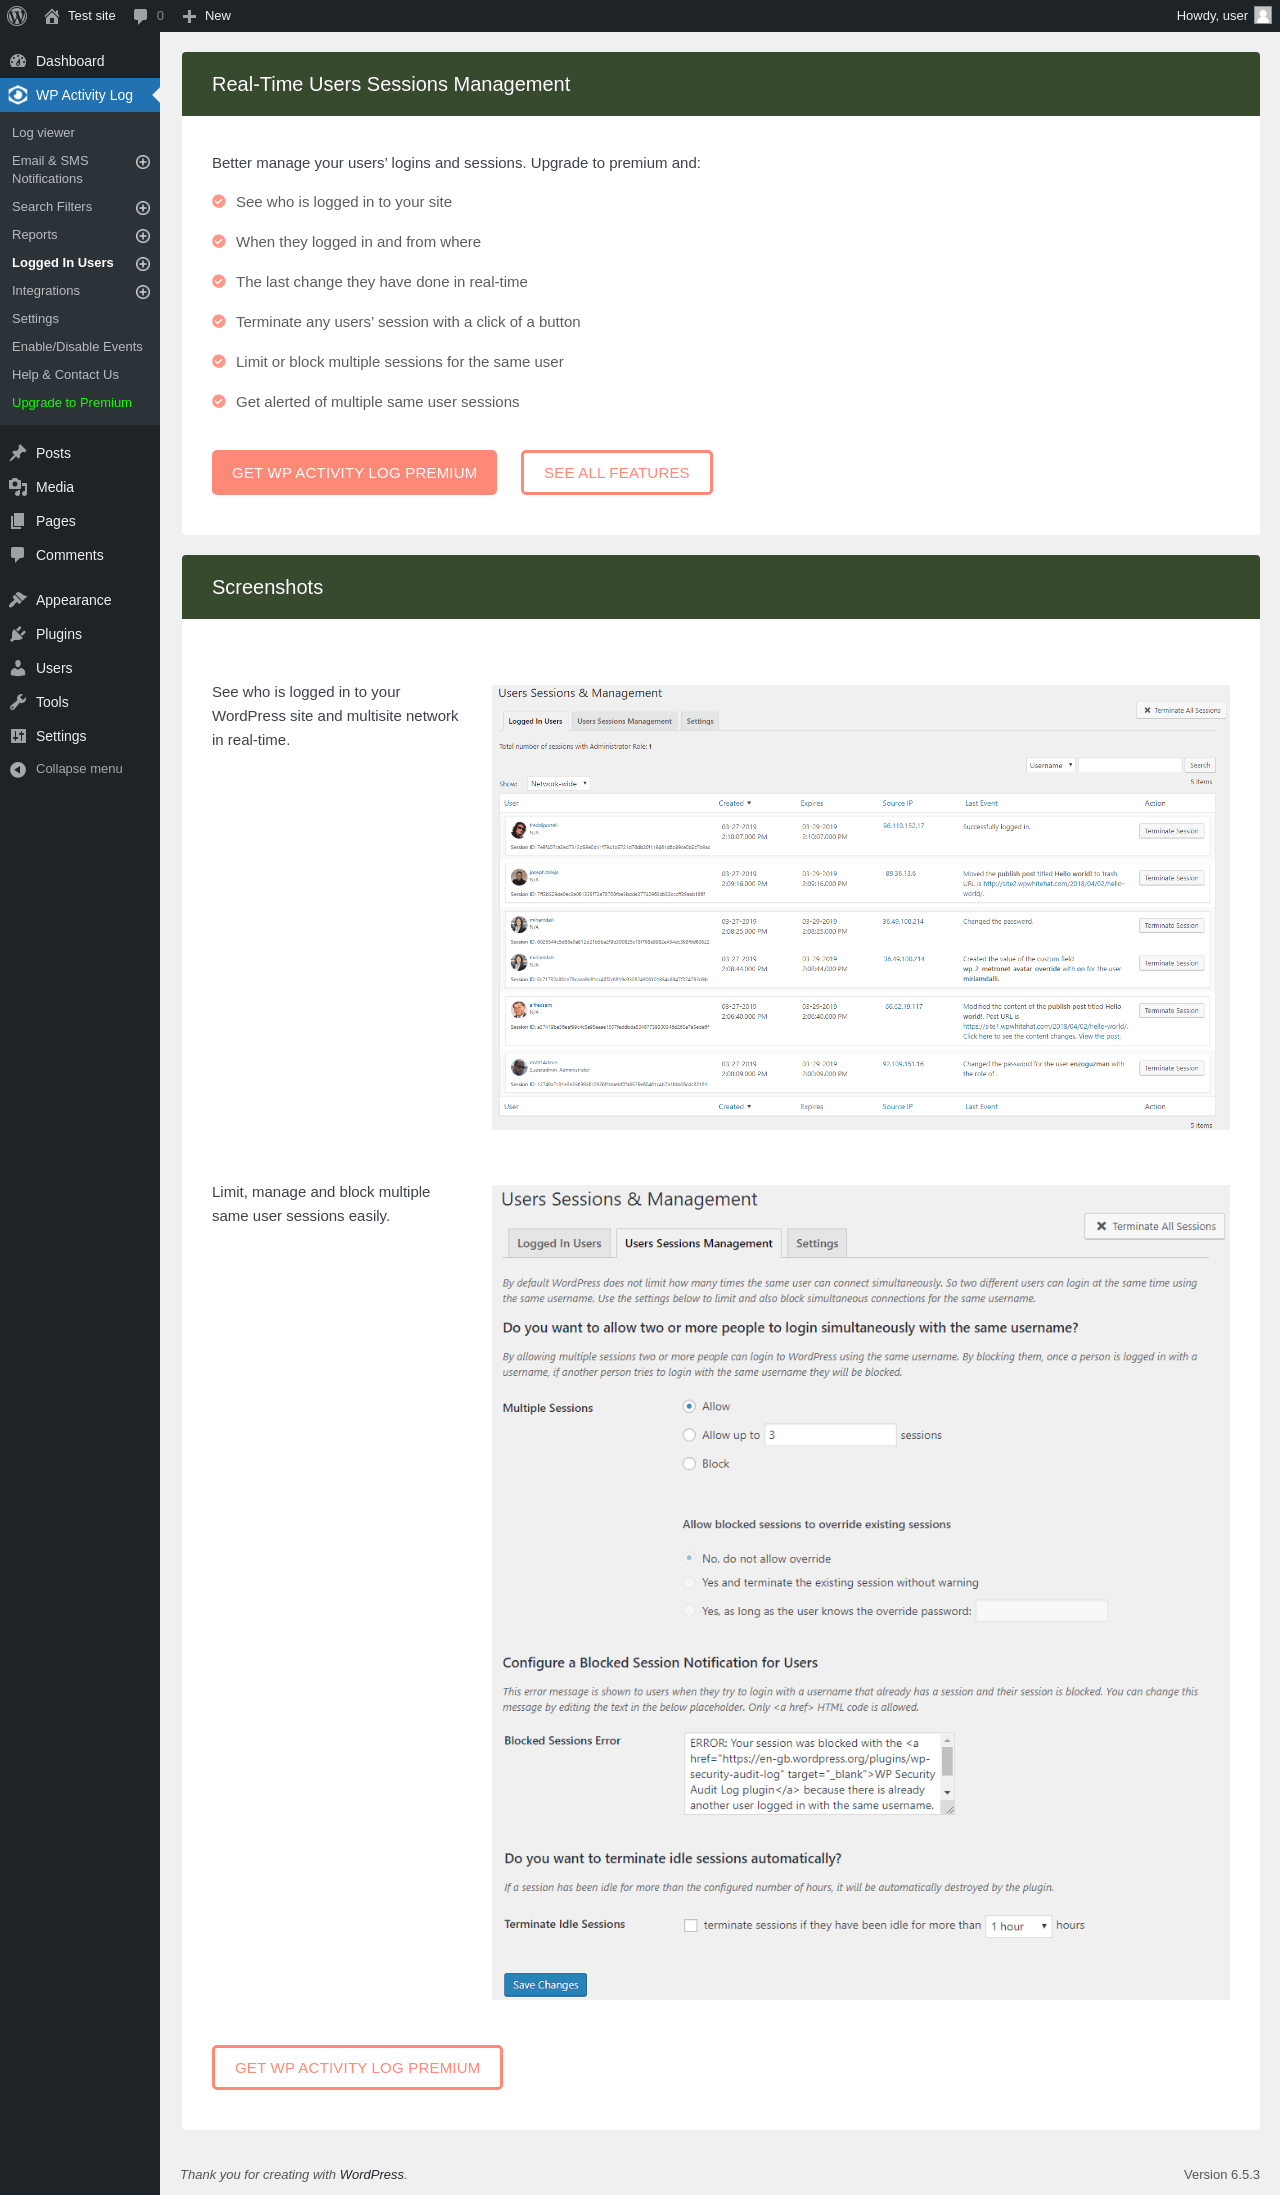Click the plus icon beside Integrations
The width and height of the screenshot is (1280, 2195).
point(143,292)
